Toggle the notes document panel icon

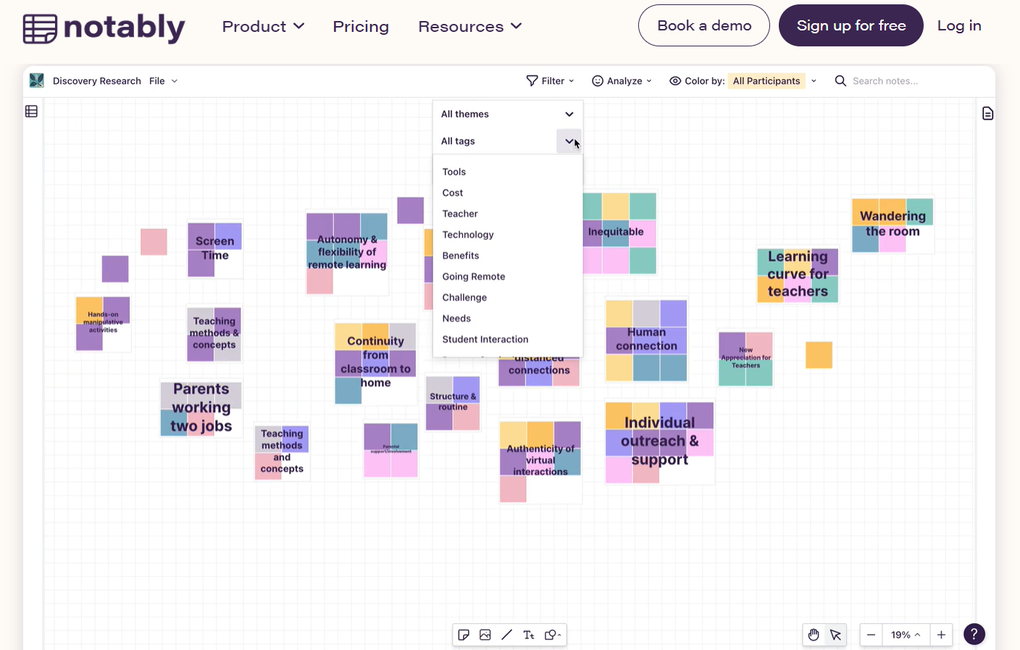[987, 113]
